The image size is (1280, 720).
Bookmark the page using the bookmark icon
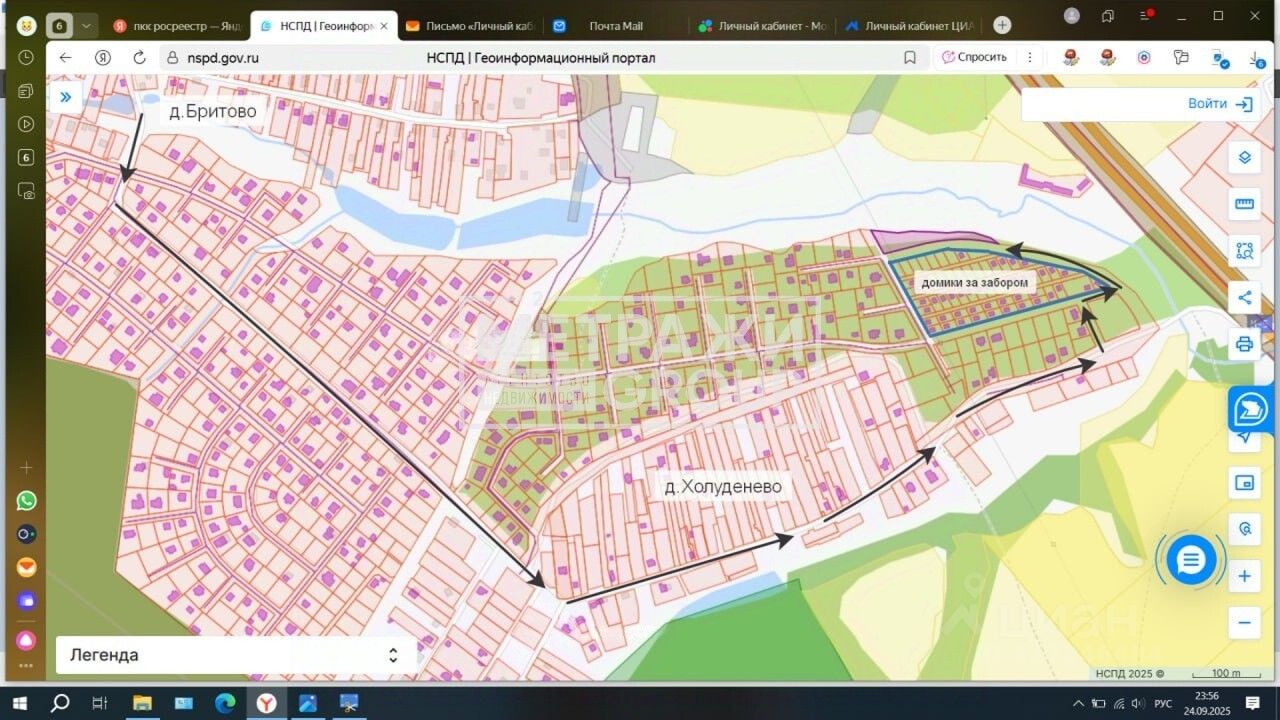point(909,58)
